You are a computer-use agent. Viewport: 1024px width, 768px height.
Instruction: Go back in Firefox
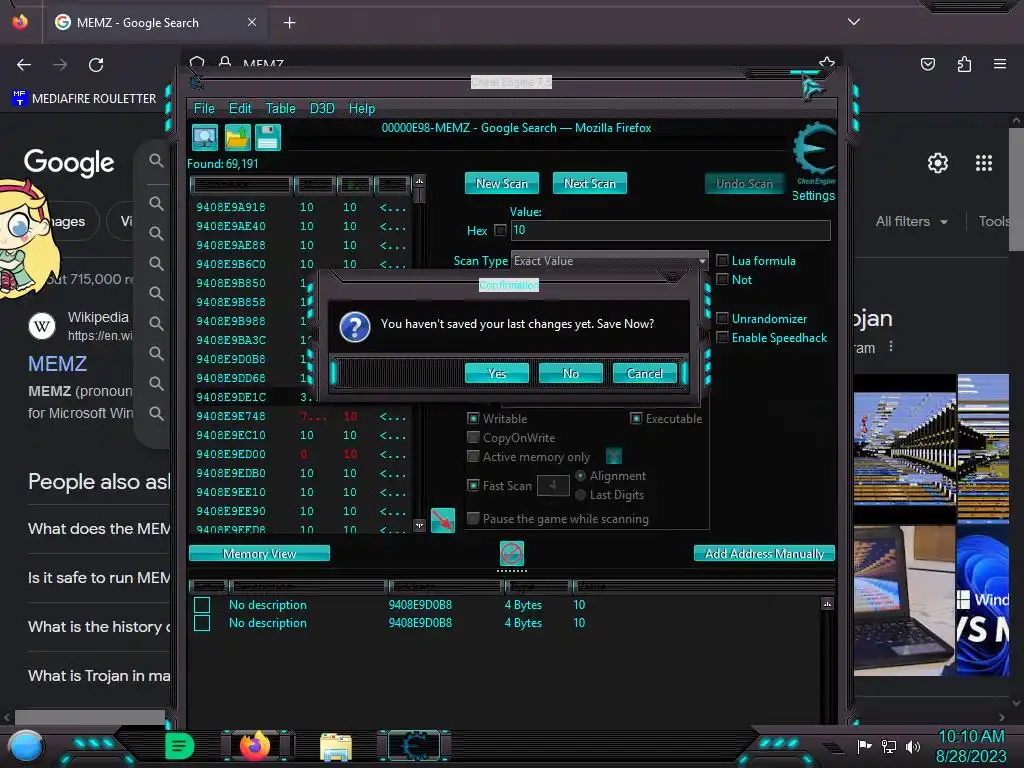(24, 65)
